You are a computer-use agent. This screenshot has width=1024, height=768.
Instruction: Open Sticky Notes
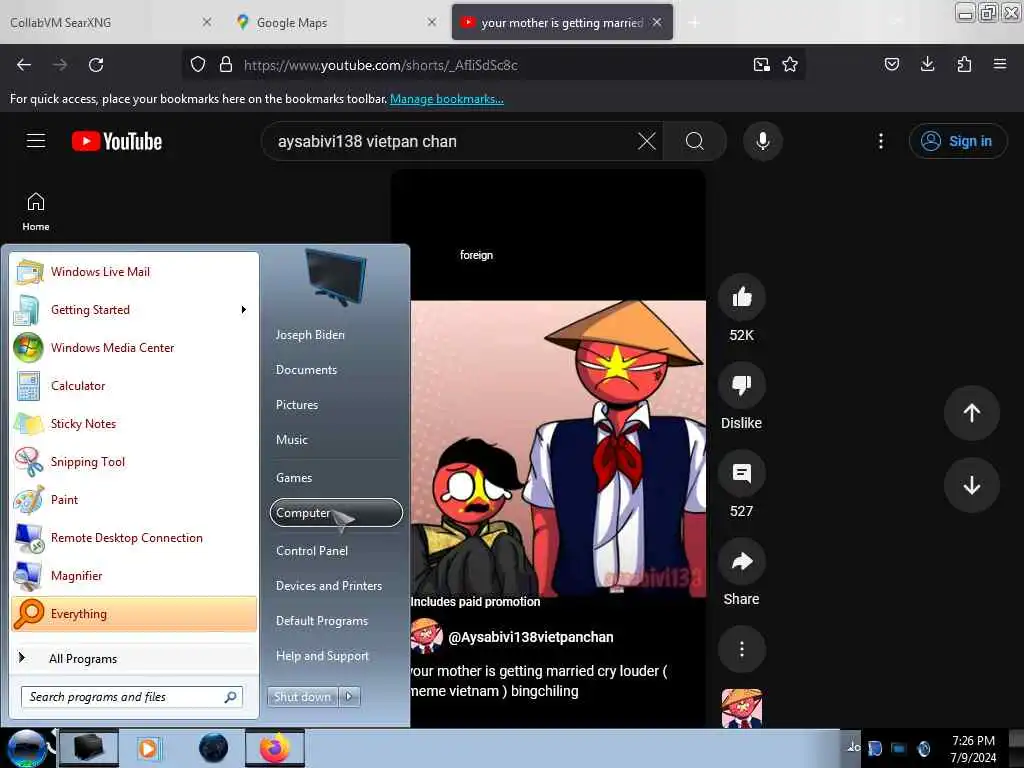[134, 423]
